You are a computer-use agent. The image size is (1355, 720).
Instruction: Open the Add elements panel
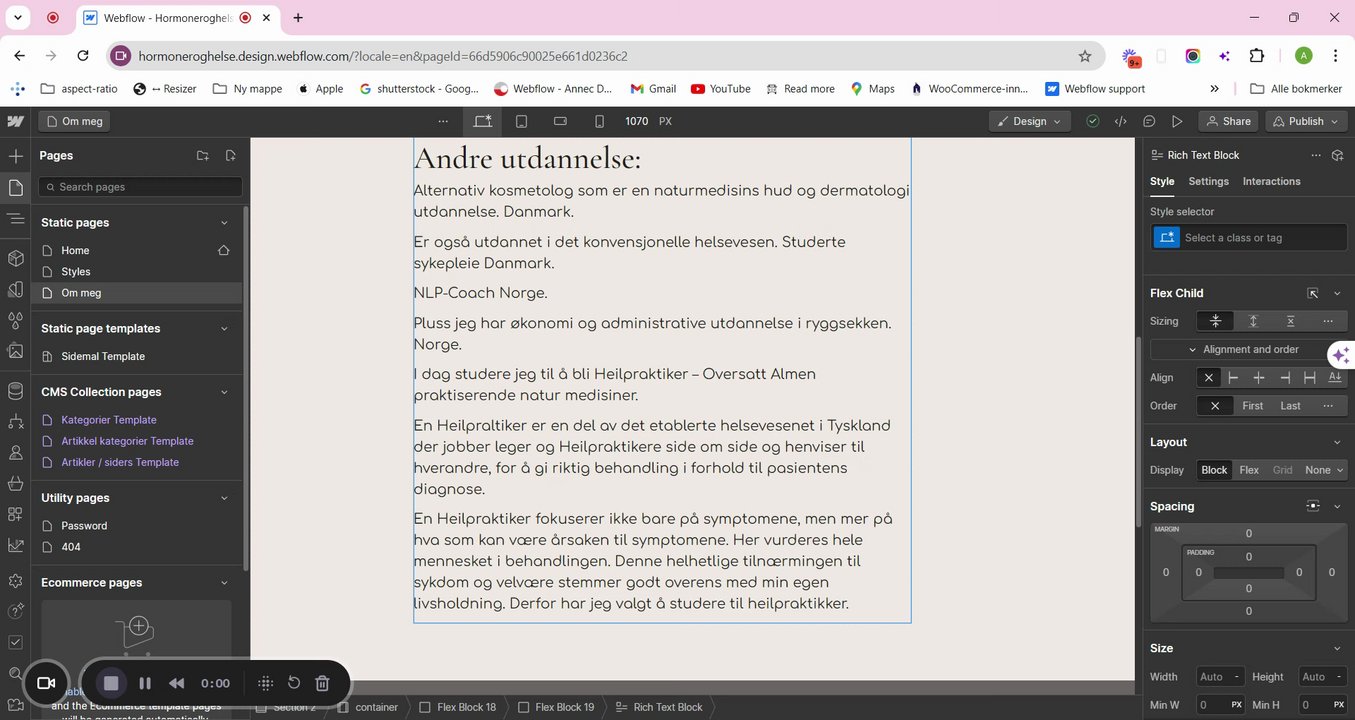click(15, 156)
